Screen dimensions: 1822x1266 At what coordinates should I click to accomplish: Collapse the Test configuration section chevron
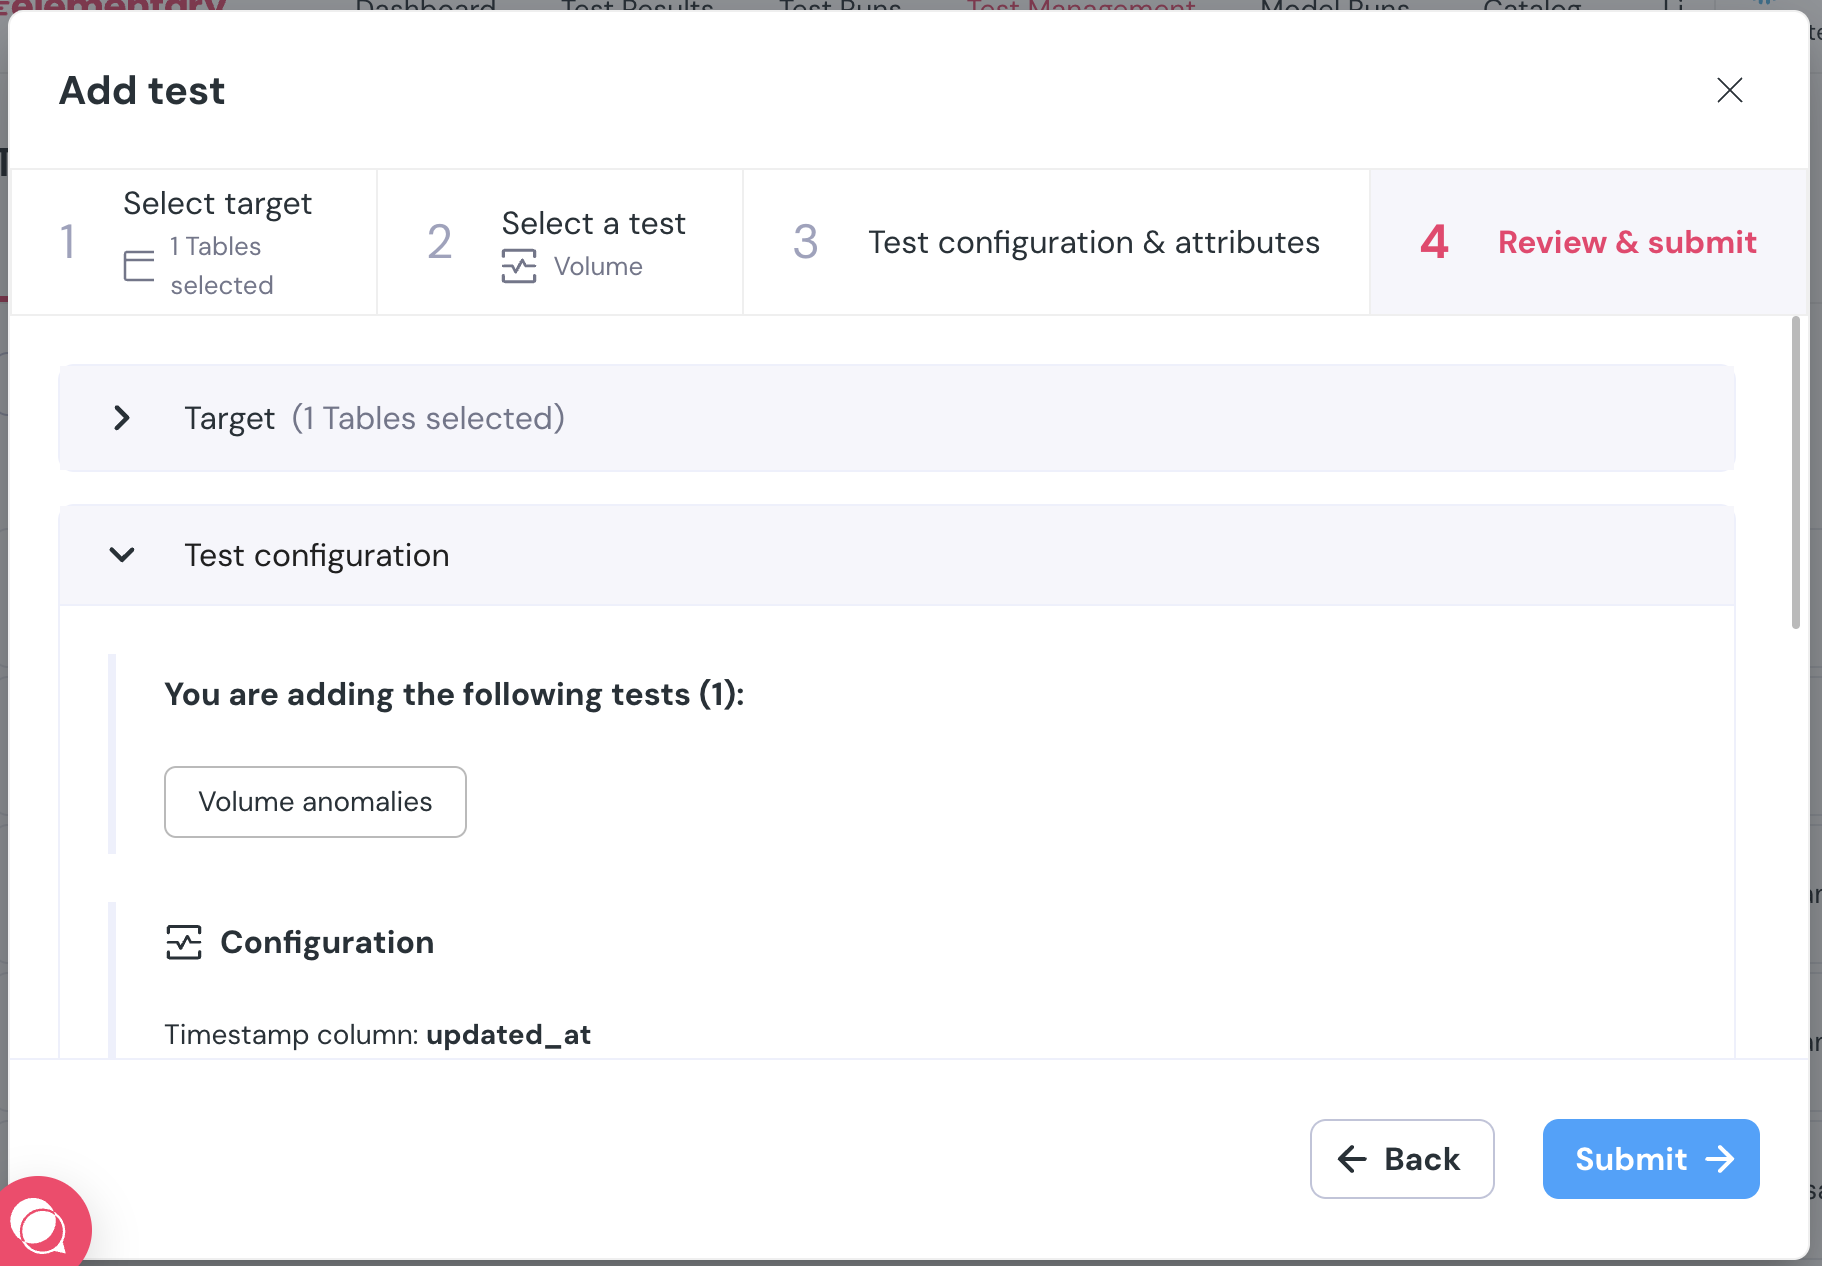pos(122,555)
